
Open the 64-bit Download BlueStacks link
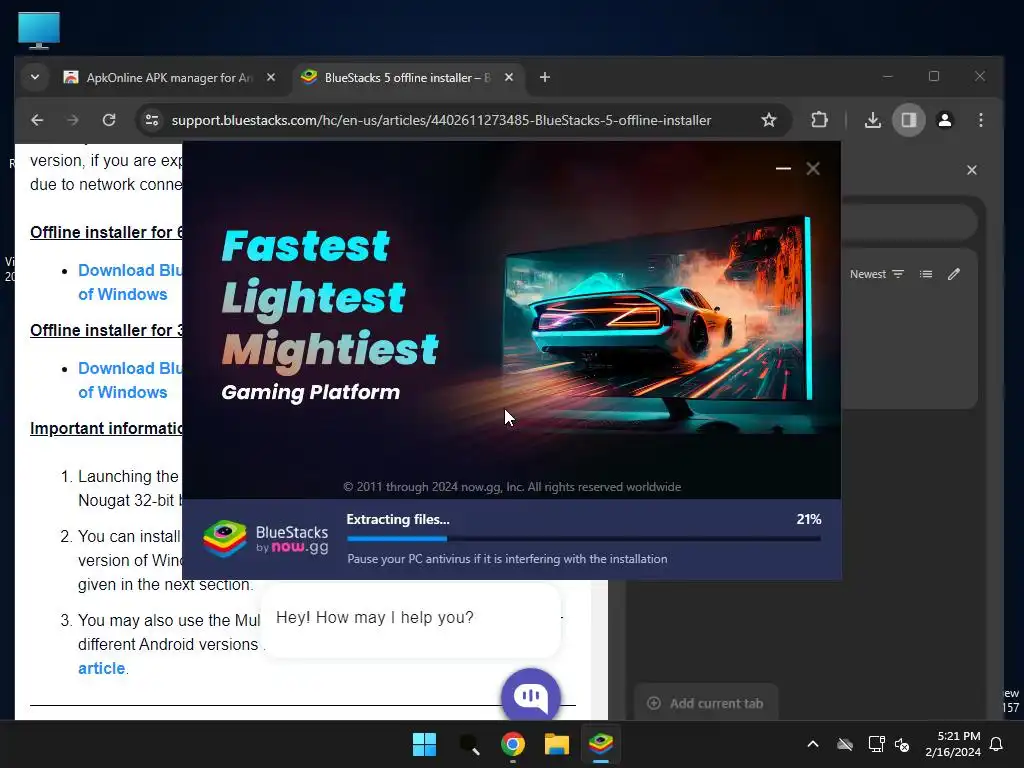(131, 282)
